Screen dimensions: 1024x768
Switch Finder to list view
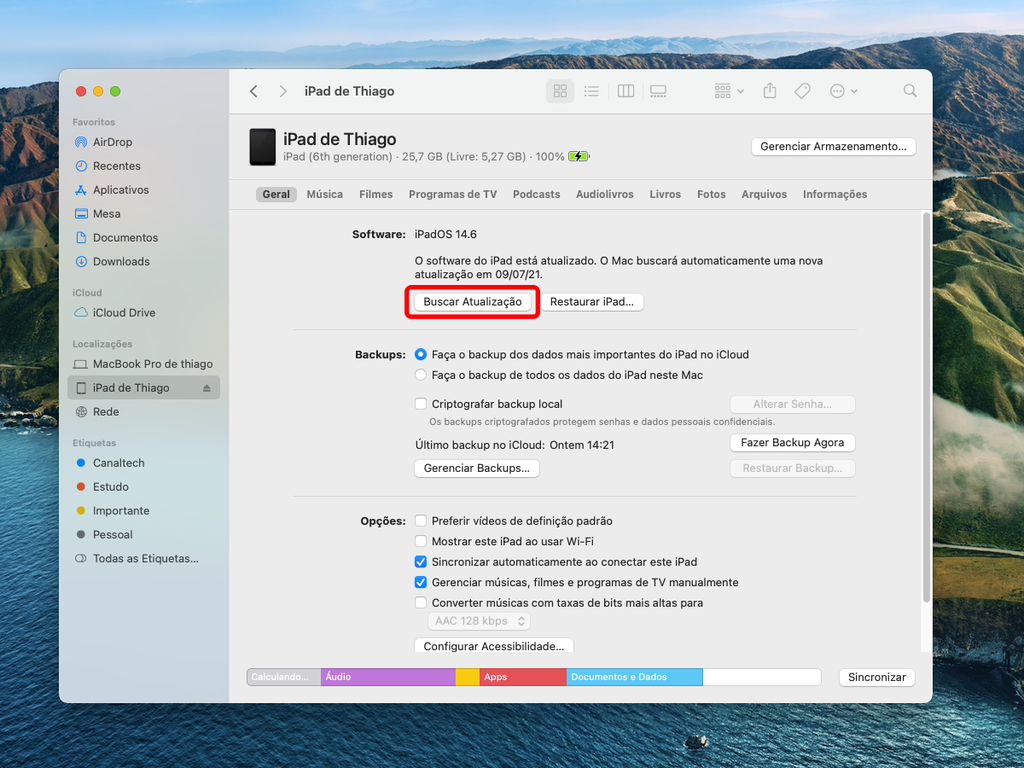click(592, 91)
